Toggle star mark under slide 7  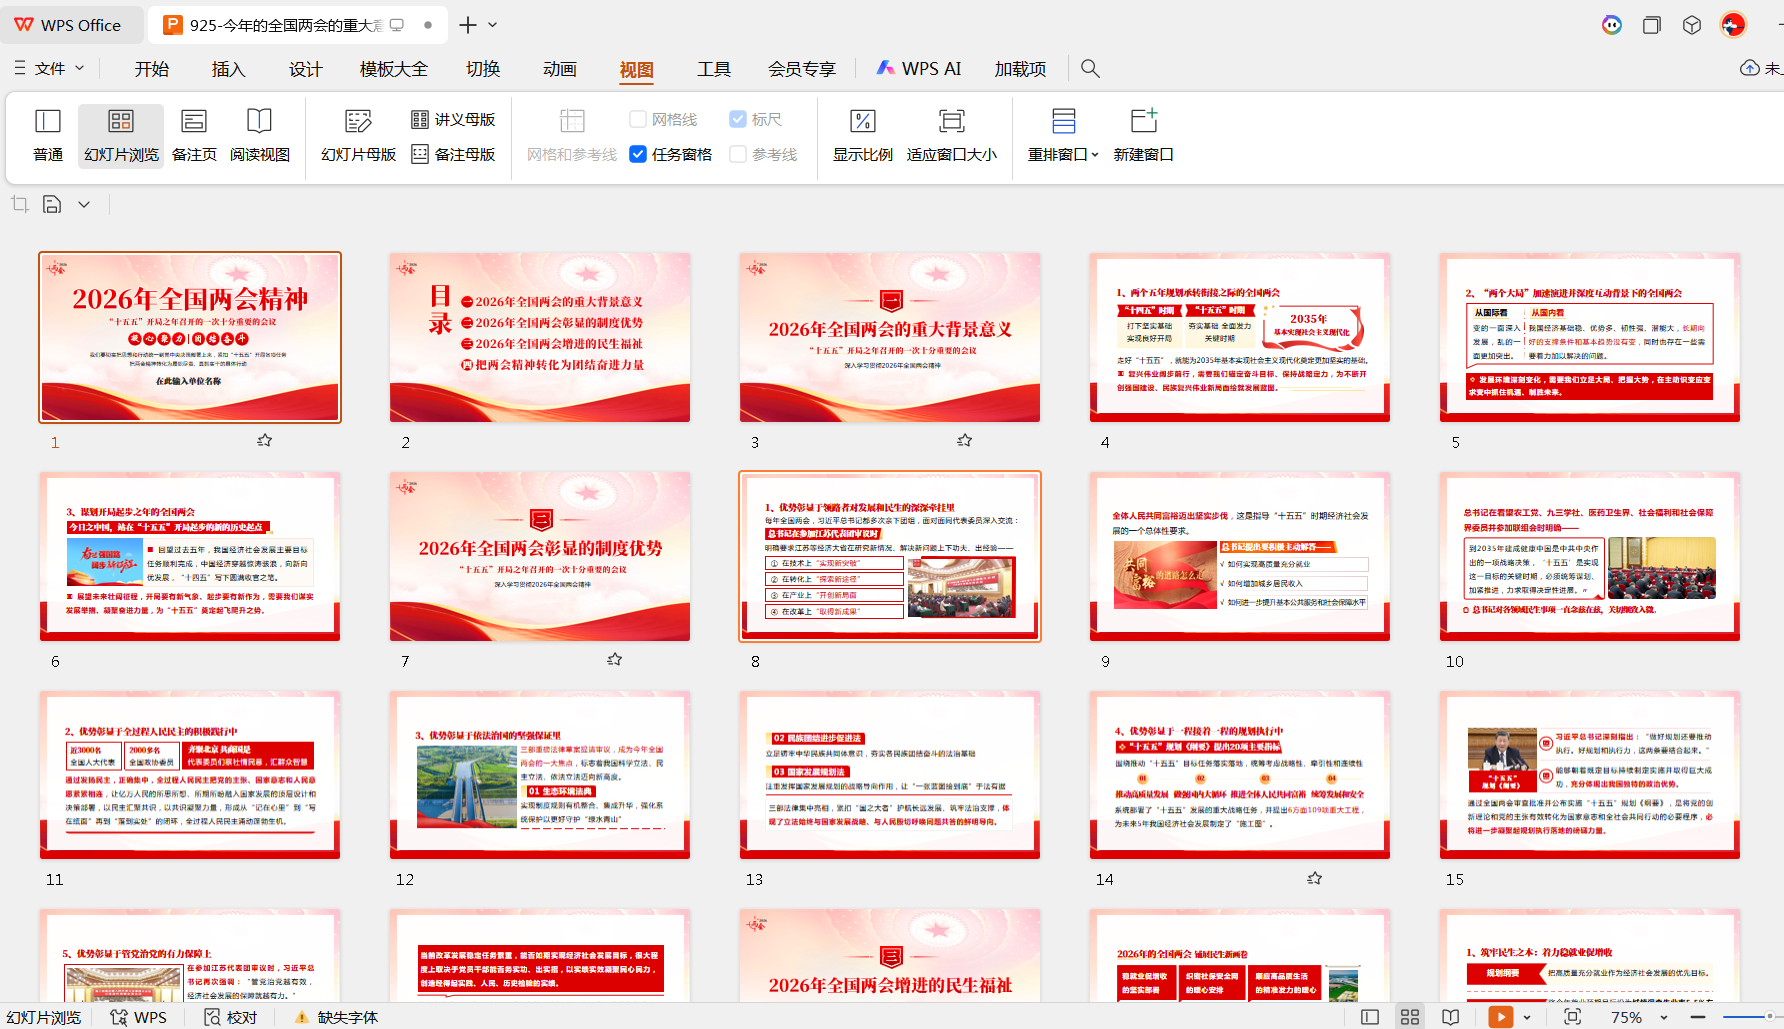coord(614,659)
